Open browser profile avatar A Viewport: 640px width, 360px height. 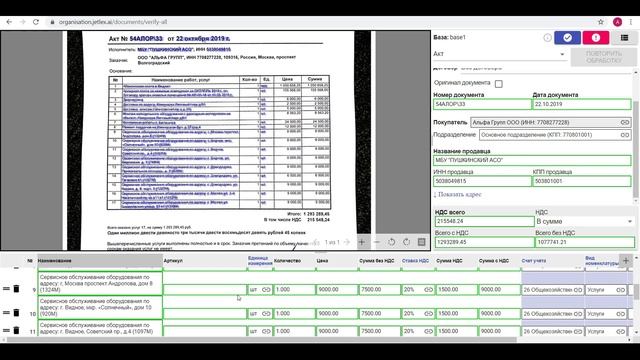(x=617, y=22)
